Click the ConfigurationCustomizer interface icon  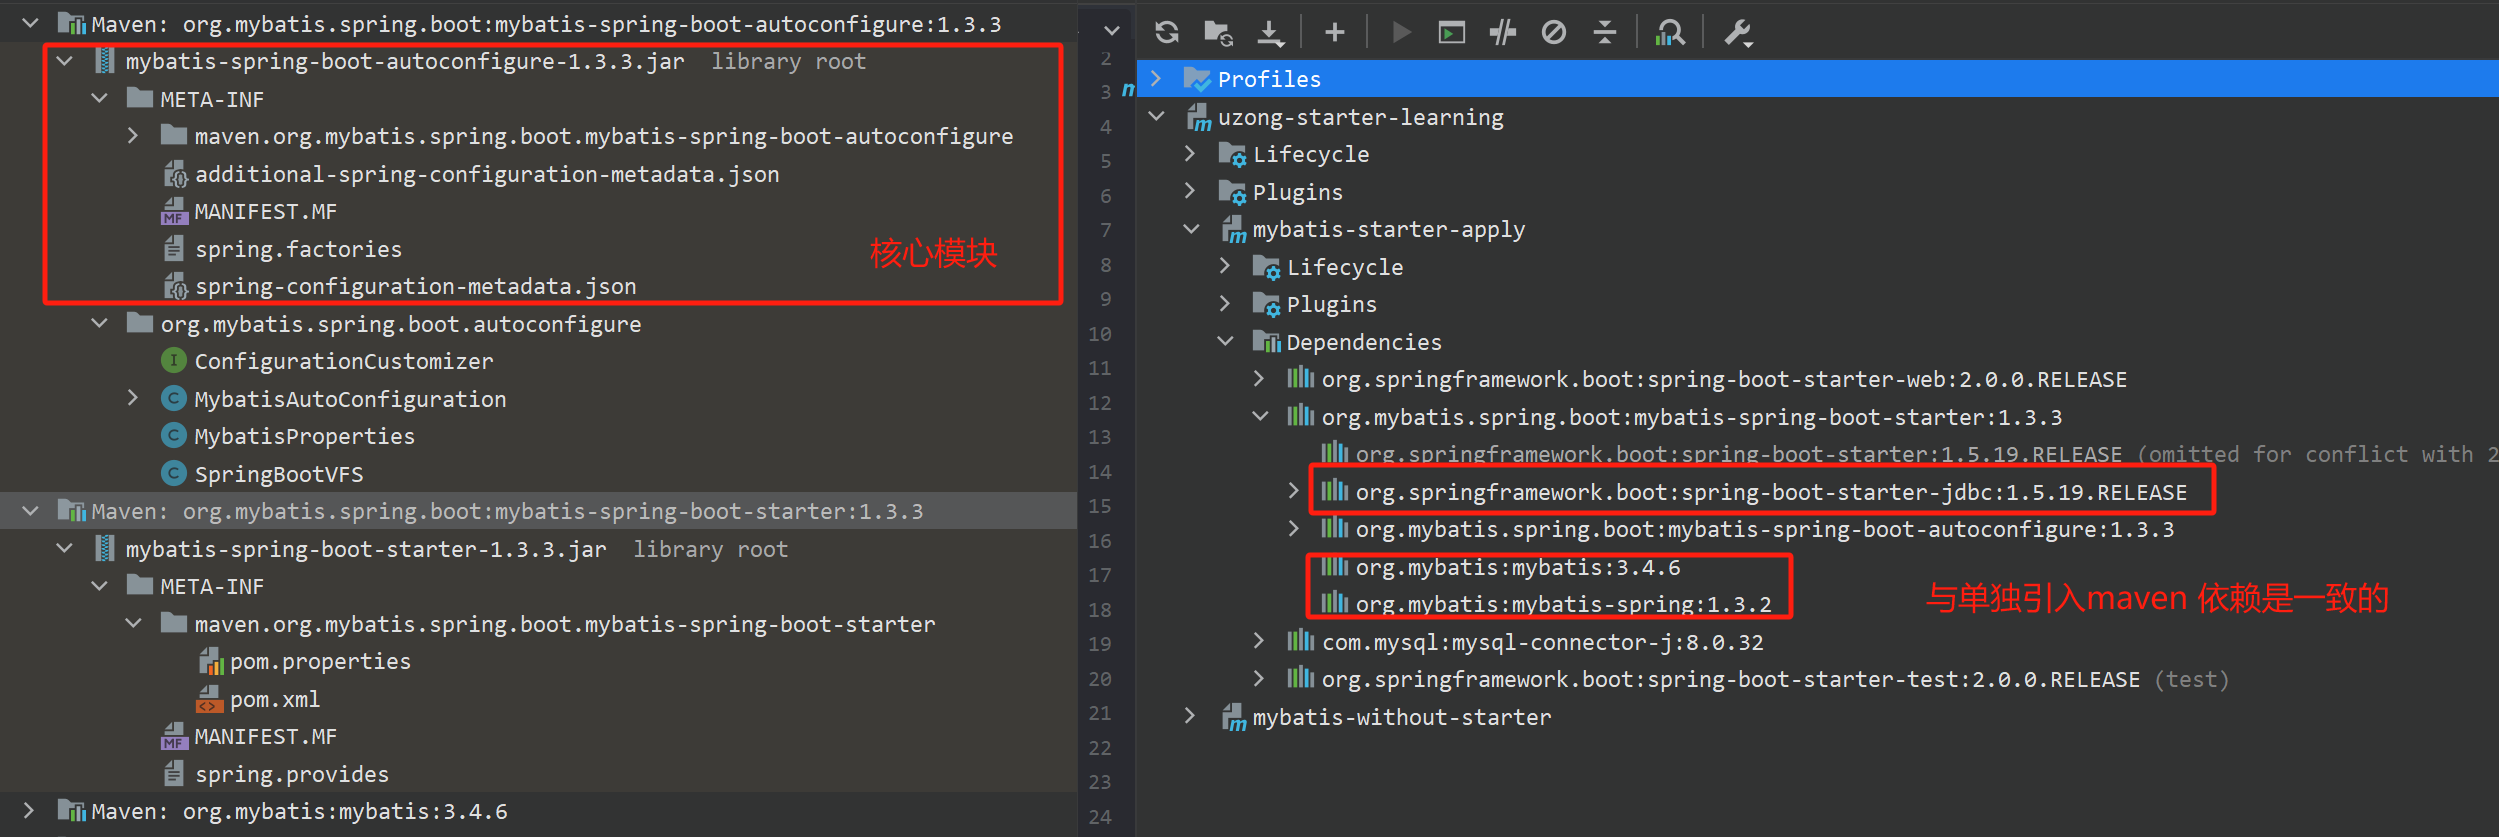point(174,360)
